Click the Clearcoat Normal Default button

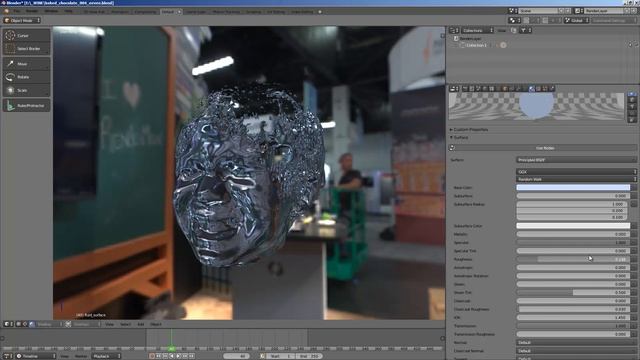pyautogui.click(x=576, y=351)
